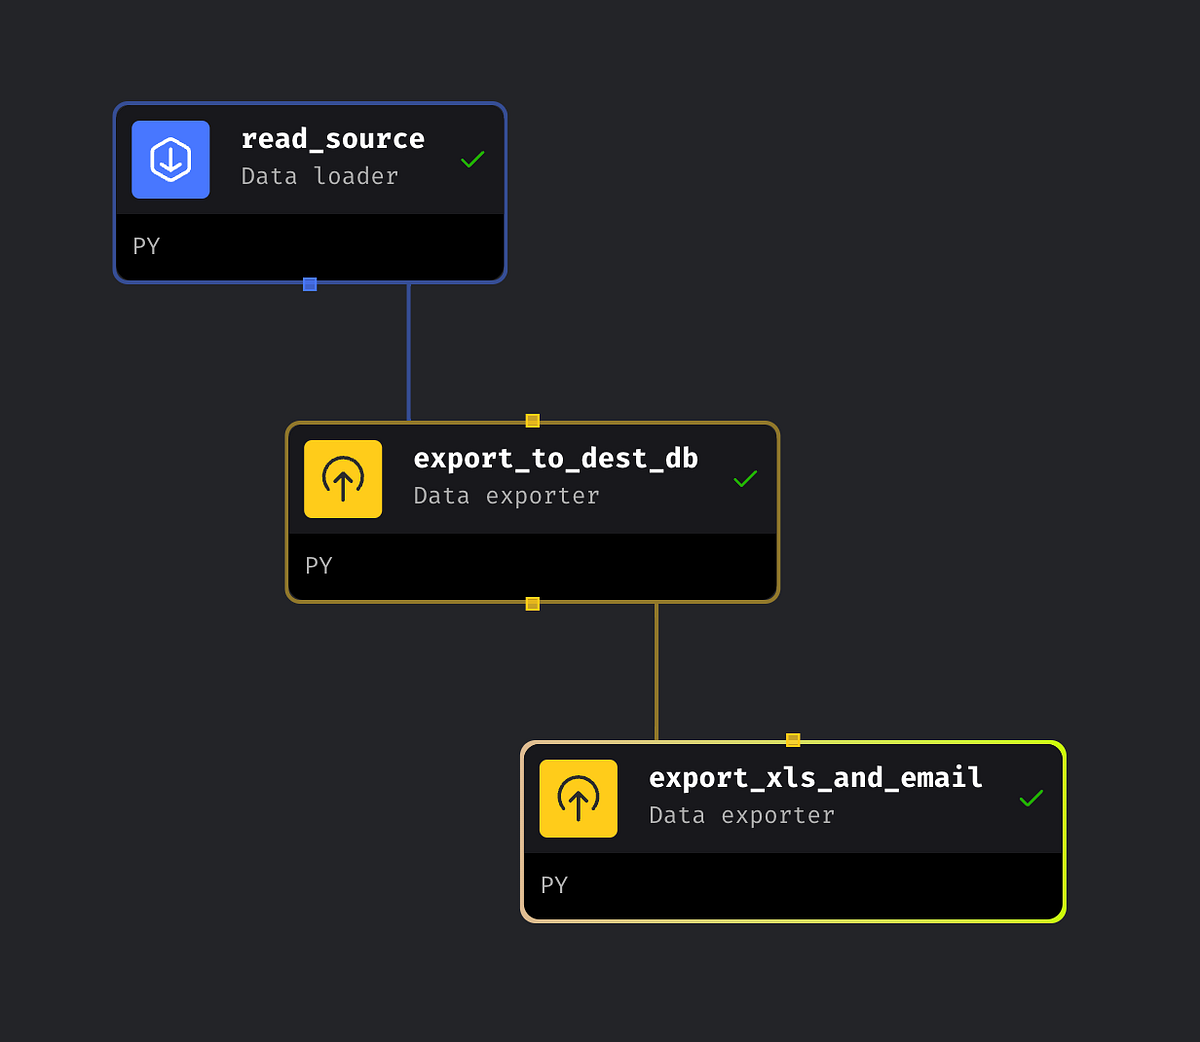The width and height of the screenshot is (1200, 1042).
Task: Toggle the success checkmark on export_to_dest_db
Action: point(745,479)
